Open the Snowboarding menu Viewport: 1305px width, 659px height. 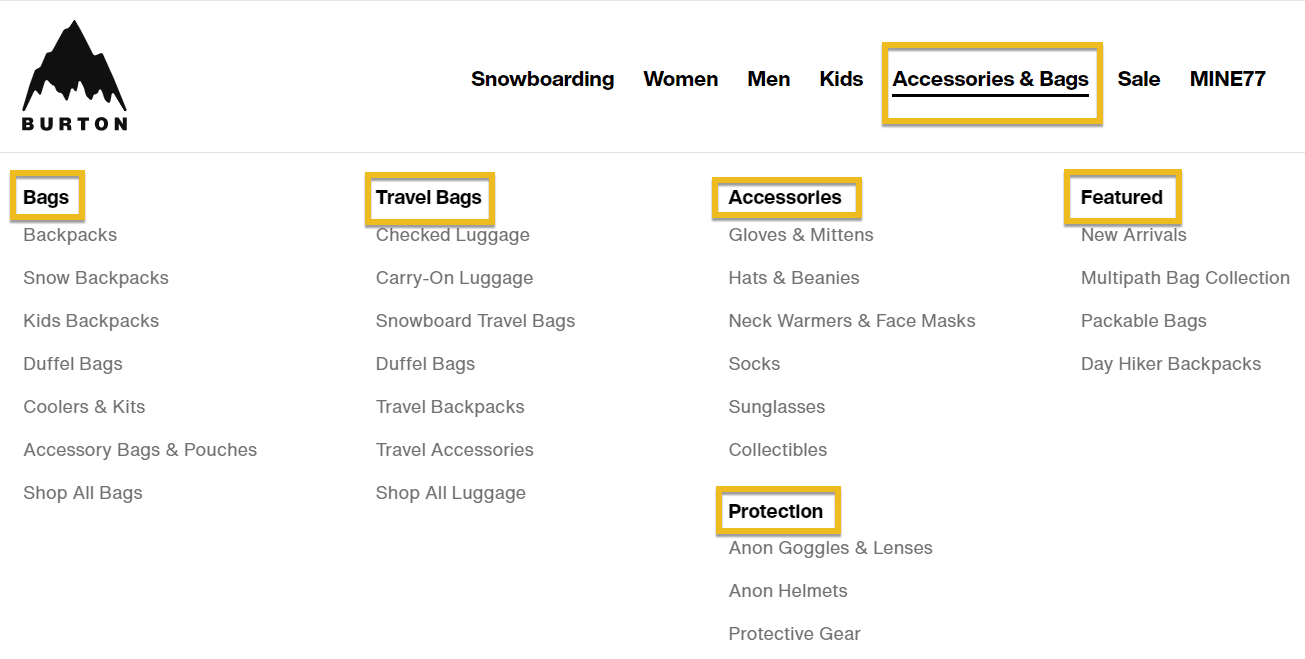tap(543, 79)
